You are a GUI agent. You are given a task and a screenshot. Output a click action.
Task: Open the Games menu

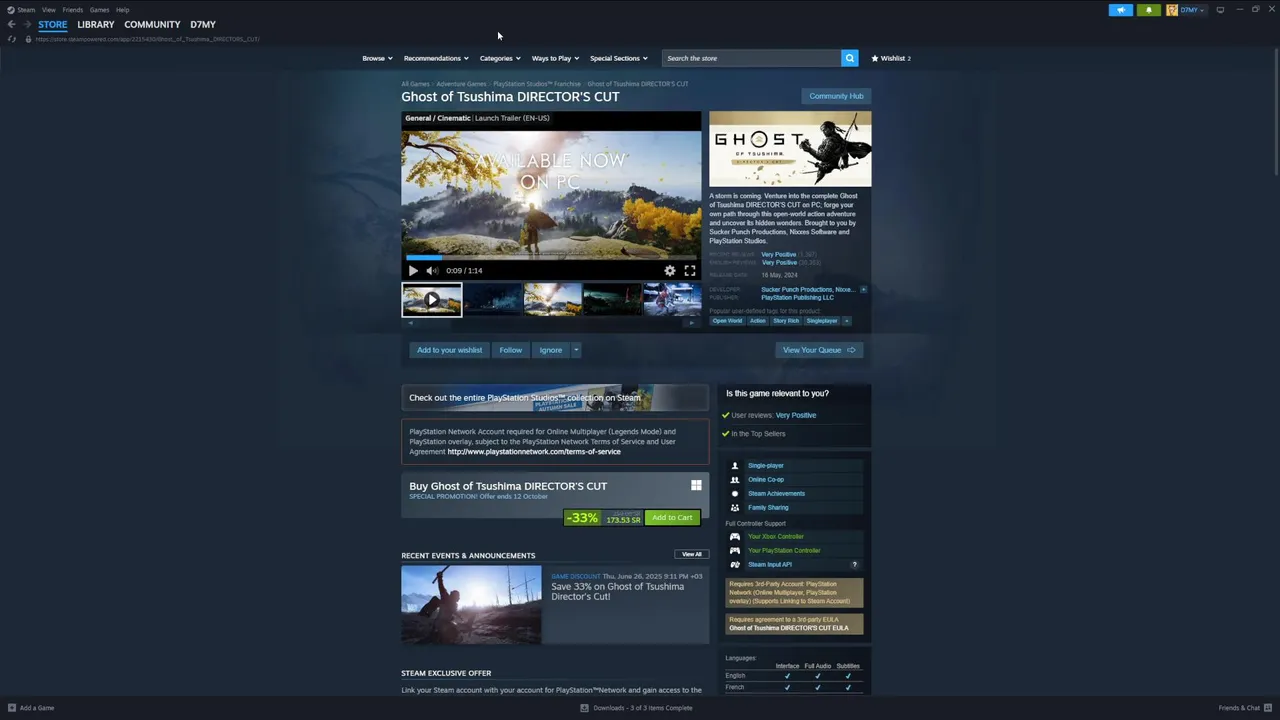coord(99,10)
